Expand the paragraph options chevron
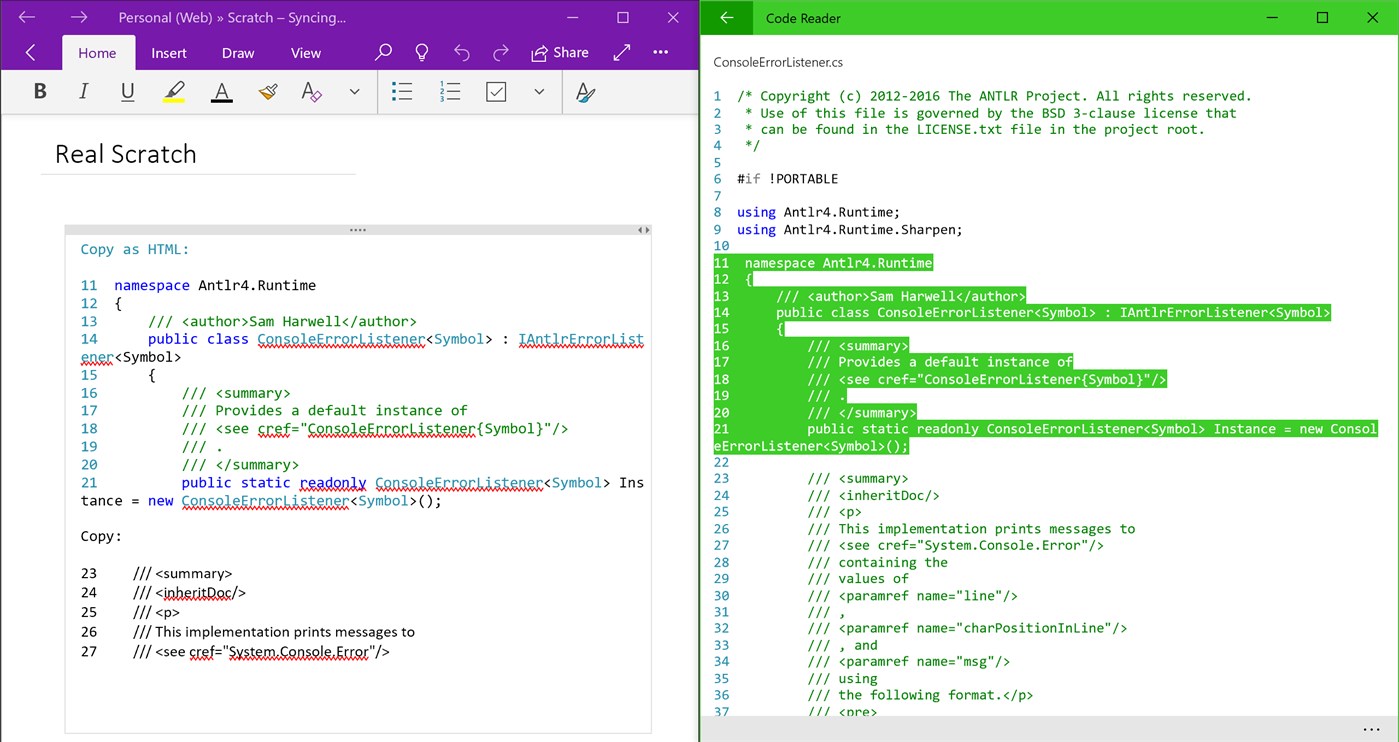Viewport: 1399px width, 742px height. click(539, 92)
